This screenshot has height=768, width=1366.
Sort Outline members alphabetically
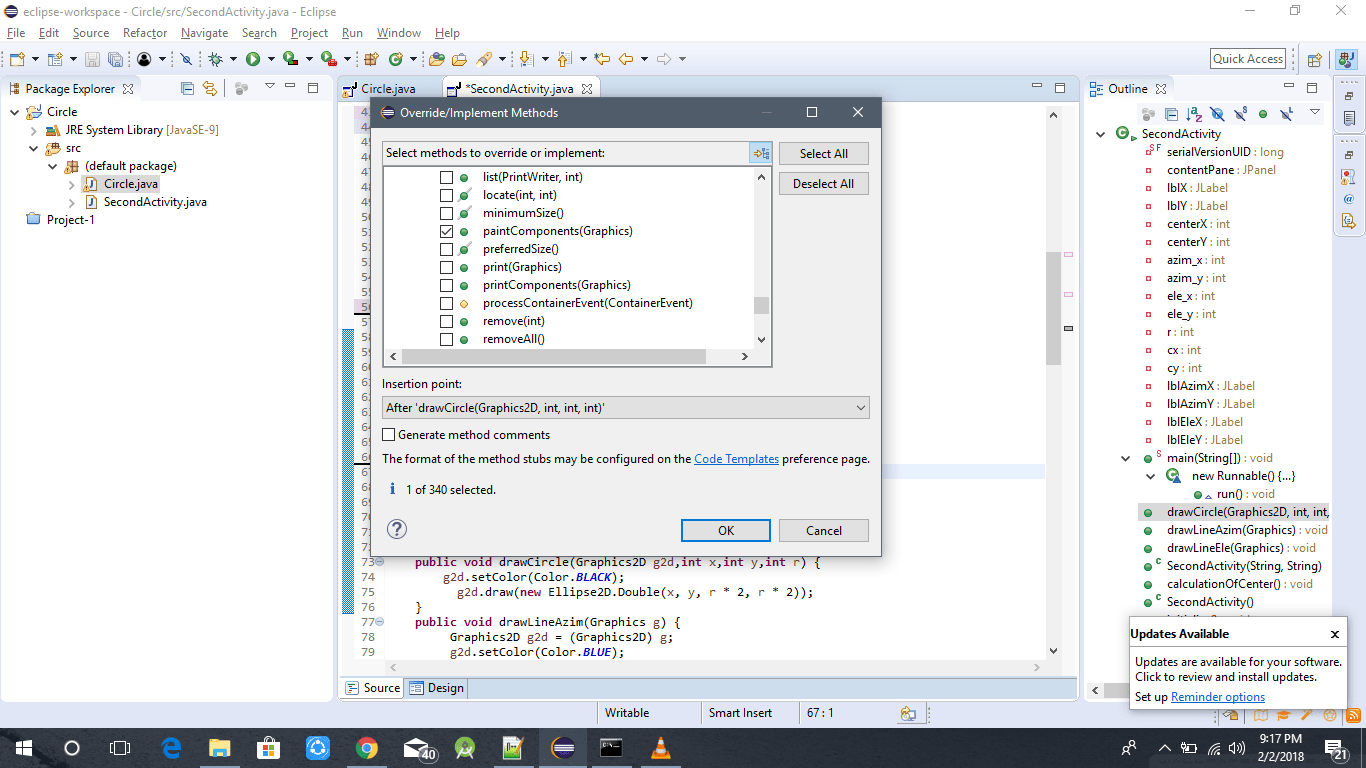(x=1193, y=113)
